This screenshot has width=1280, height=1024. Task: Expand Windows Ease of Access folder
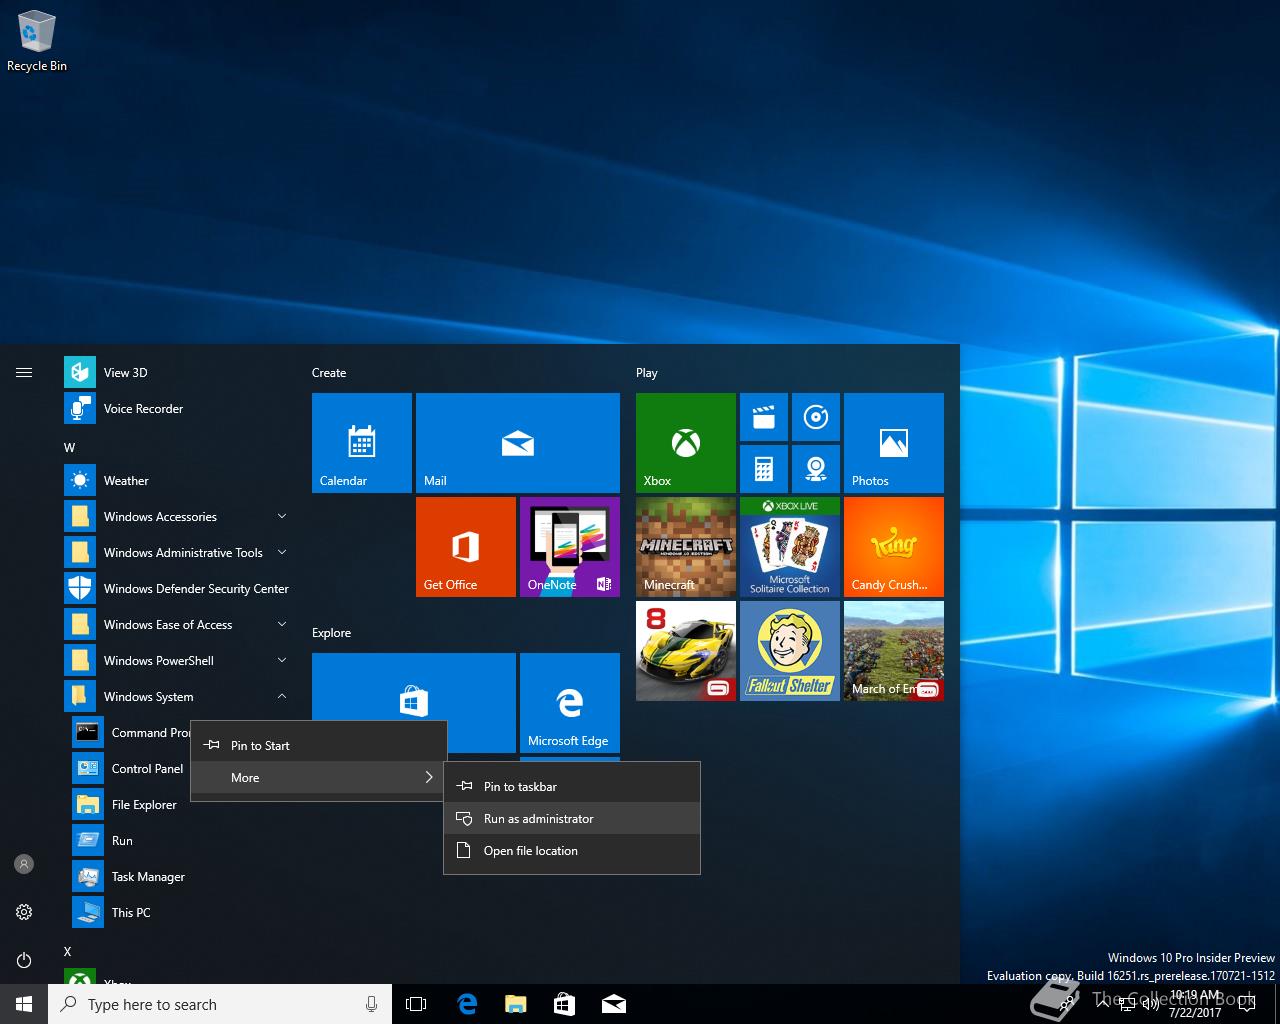(176, 624)
